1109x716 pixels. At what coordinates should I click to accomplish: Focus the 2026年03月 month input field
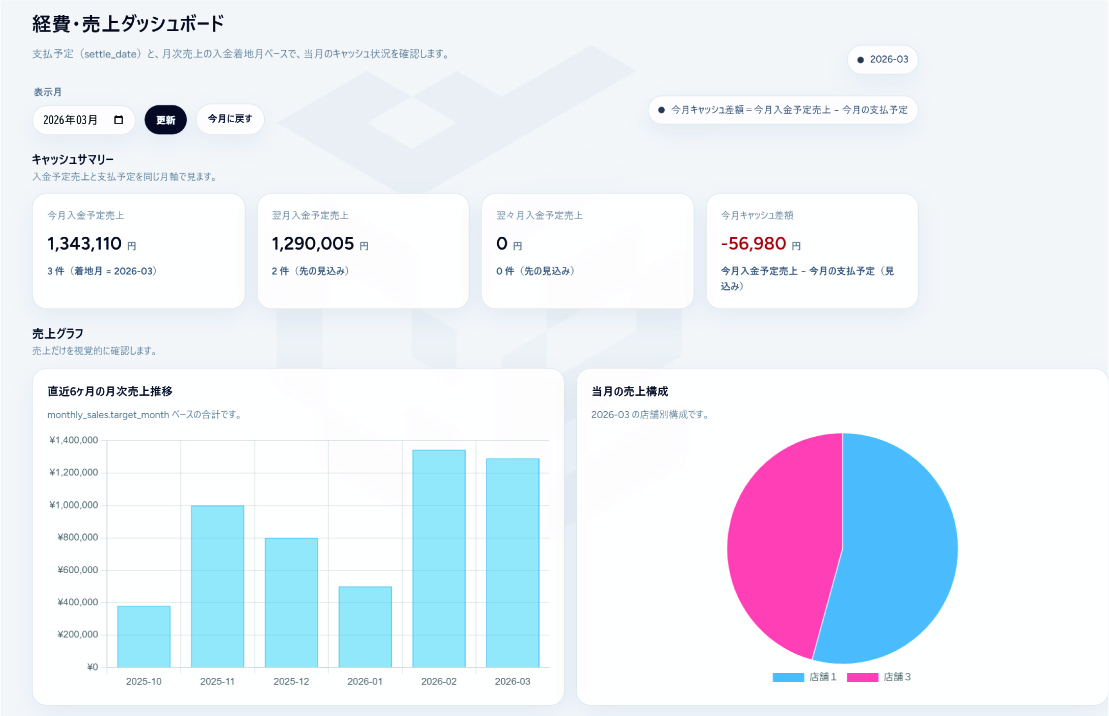pyautogui.click(x=72, y=120)
